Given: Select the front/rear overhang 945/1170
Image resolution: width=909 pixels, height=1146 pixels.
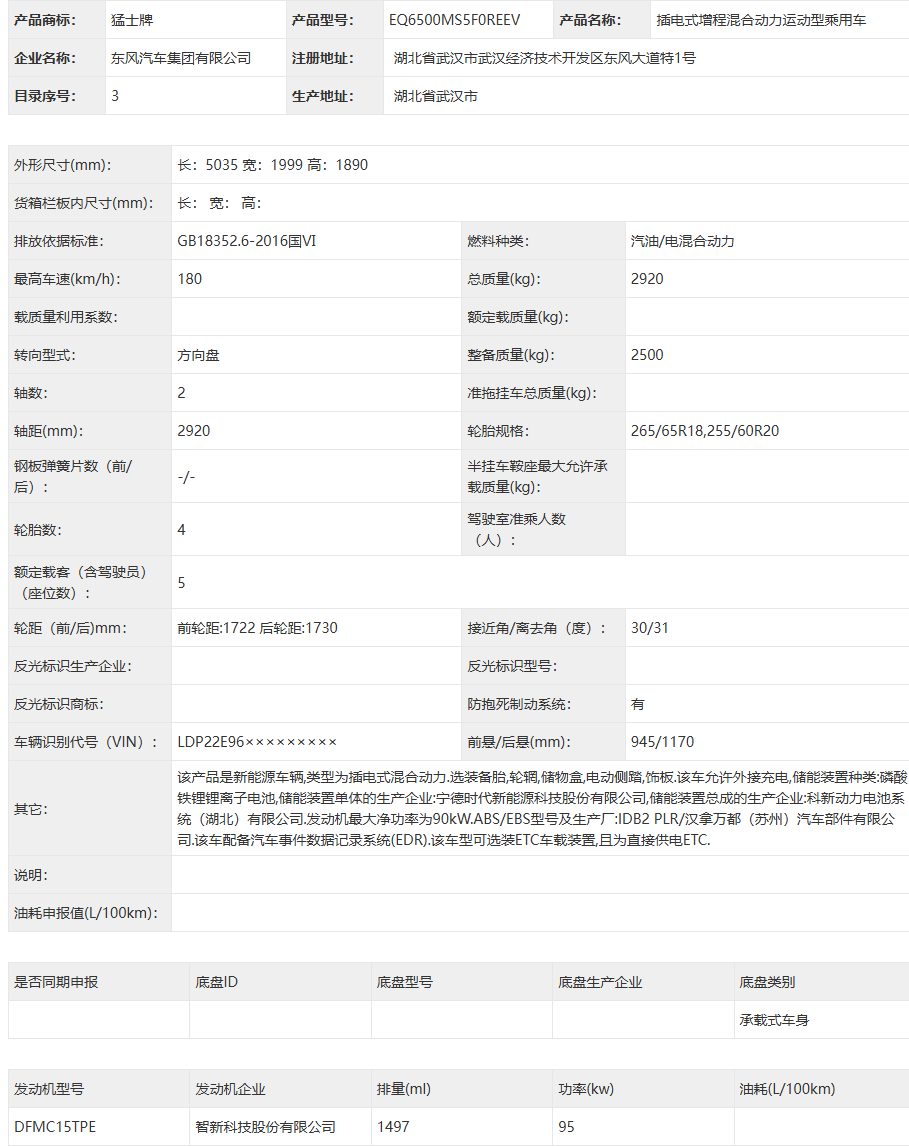Looking at the screenshot, I should (x=663, y=742).
